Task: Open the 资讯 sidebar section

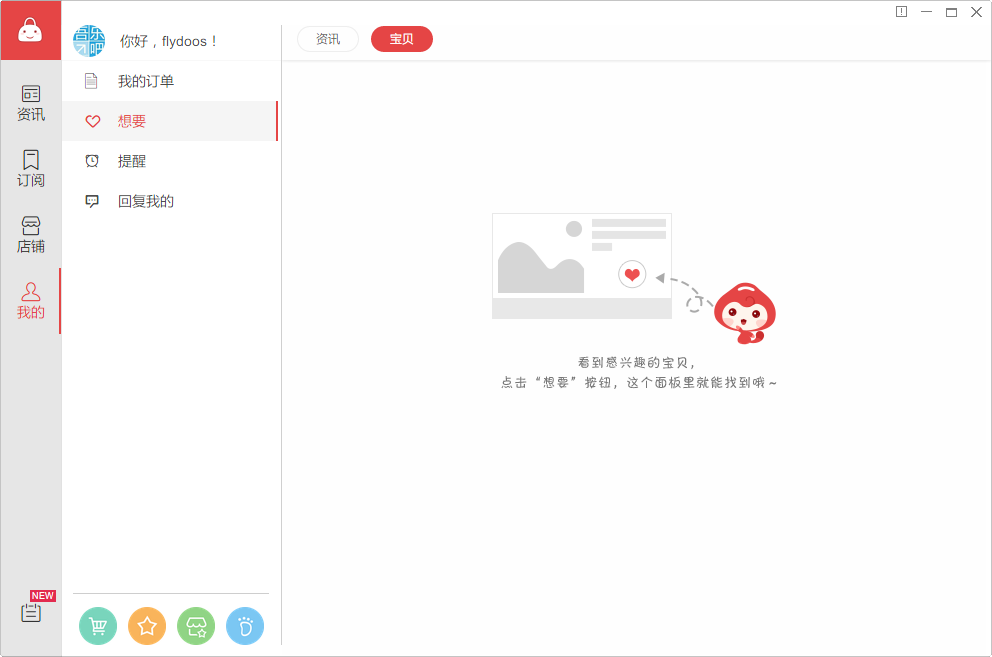Action: tap(30, 103)
